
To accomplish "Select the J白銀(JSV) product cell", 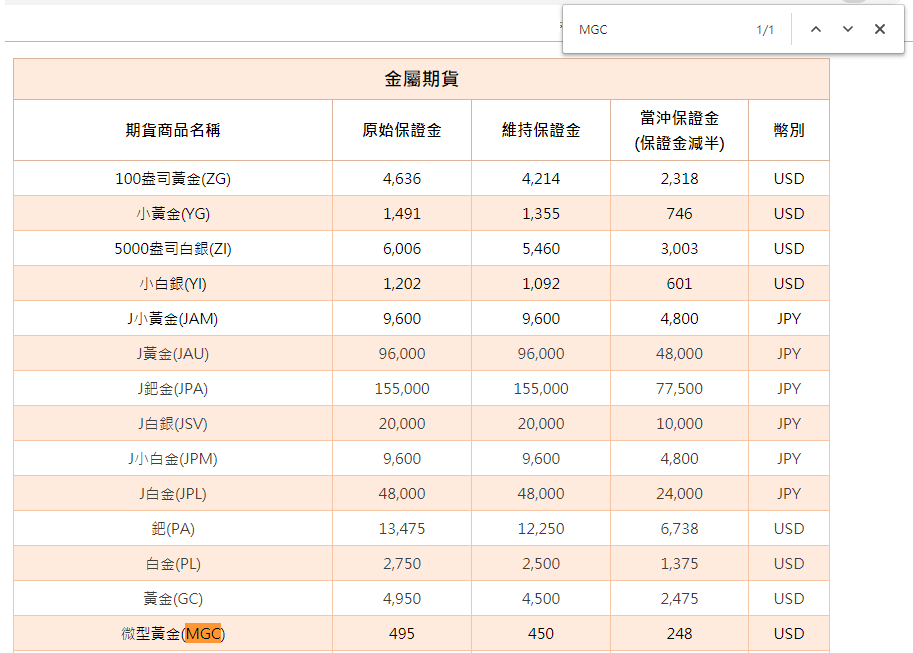I will (x=173, y=423).
